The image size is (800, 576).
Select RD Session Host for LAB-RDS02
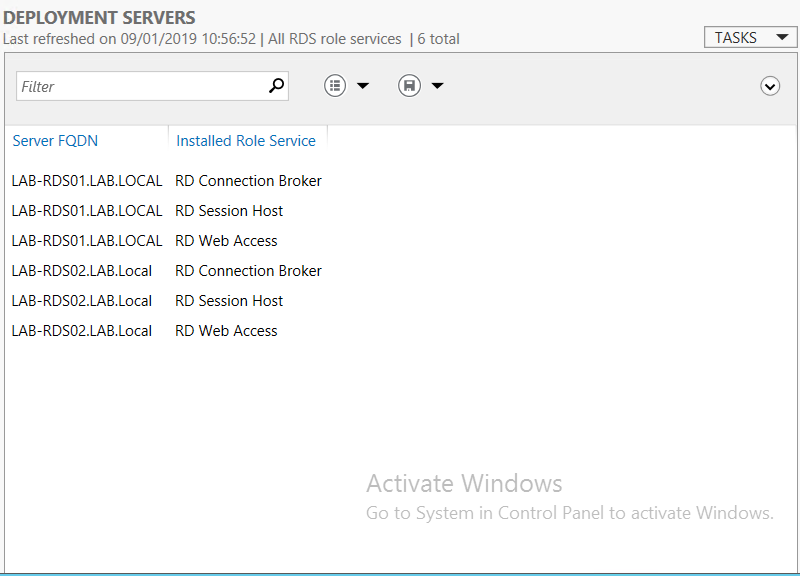229,301
